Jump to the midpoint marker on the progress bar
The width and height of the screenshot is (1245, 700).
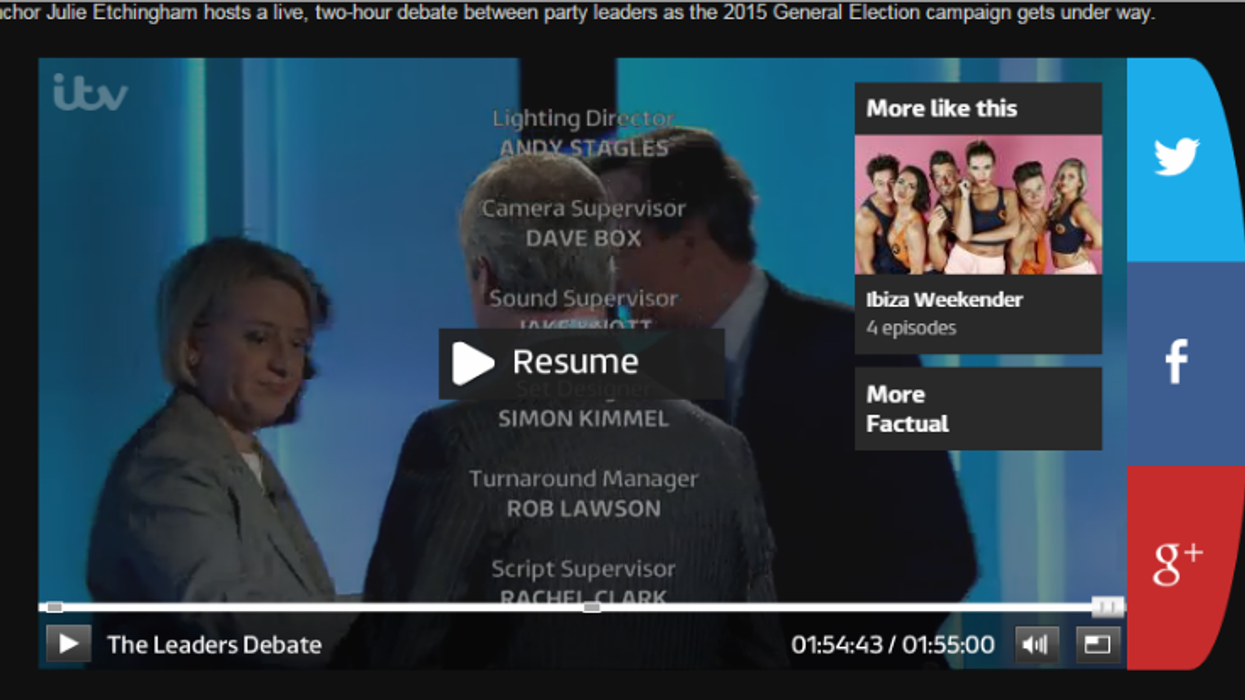point(592,607)
